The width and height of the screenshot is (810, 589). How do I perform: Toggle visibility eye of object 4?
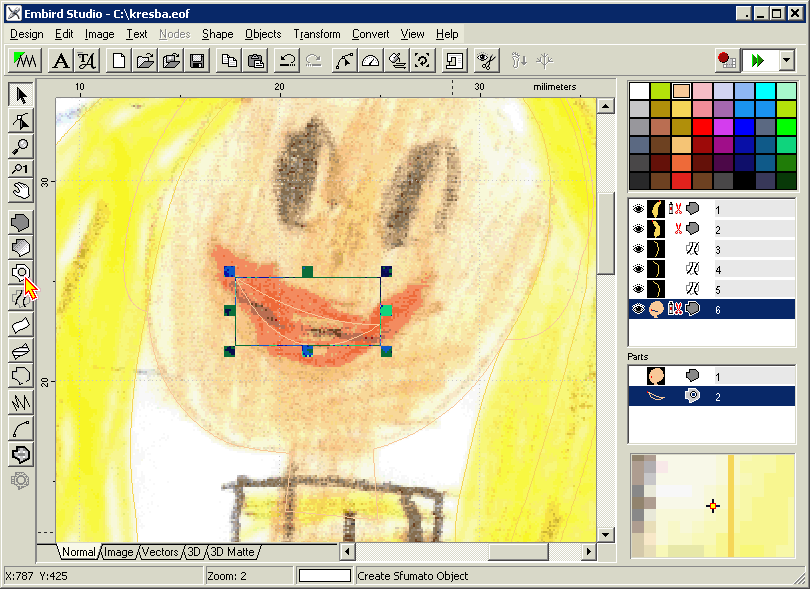pos(638,269)
